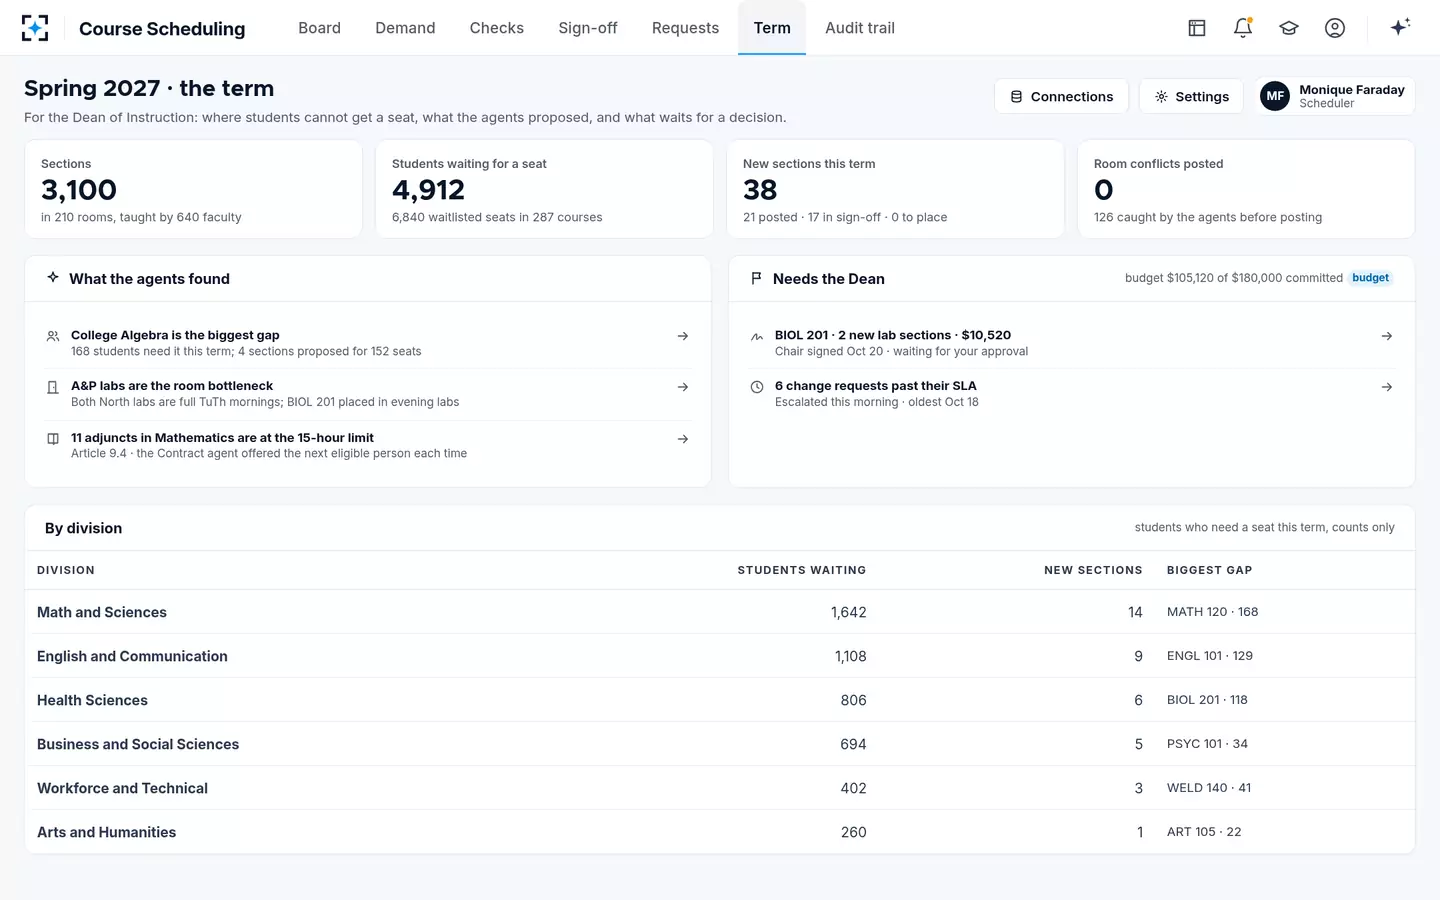1440x900 pixels.
Task: Open the Connections button
Action: point(1061,96)
